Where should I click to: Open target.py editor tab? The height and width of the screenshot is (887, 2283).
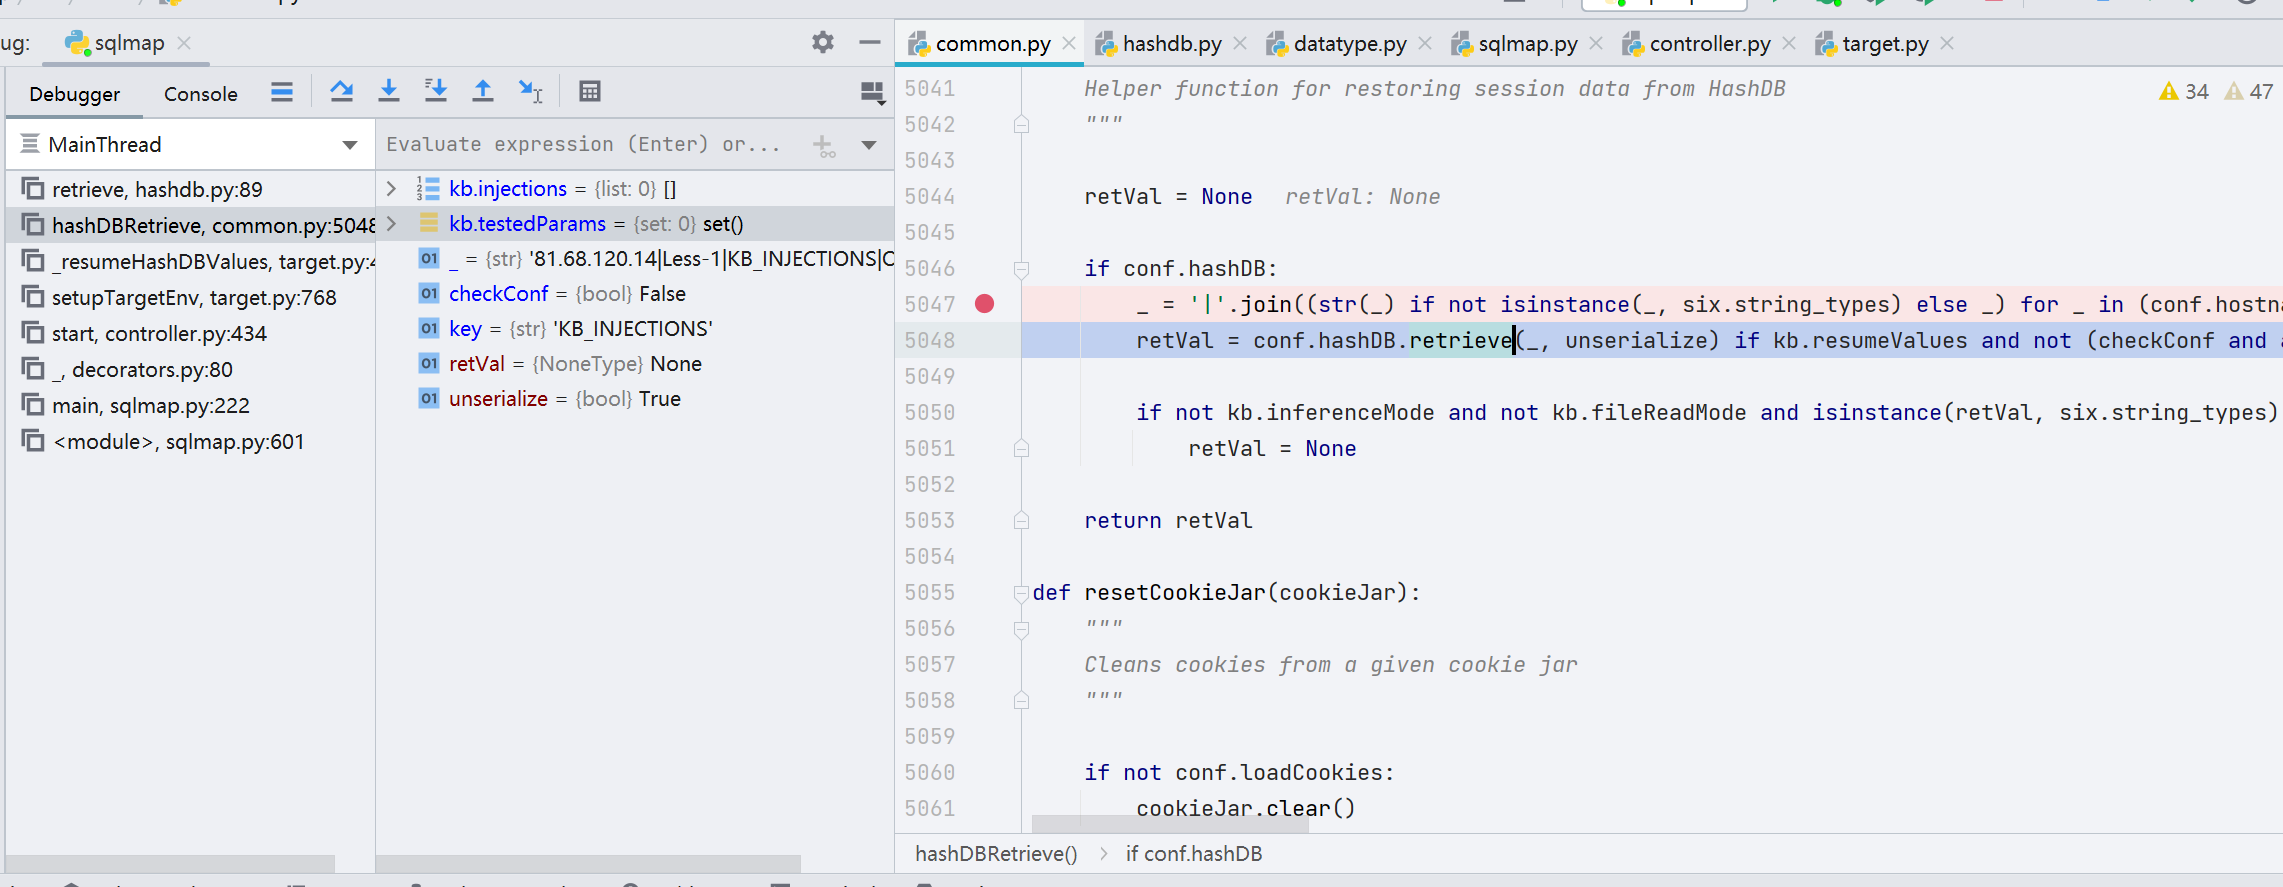[x=1885, y=44]
